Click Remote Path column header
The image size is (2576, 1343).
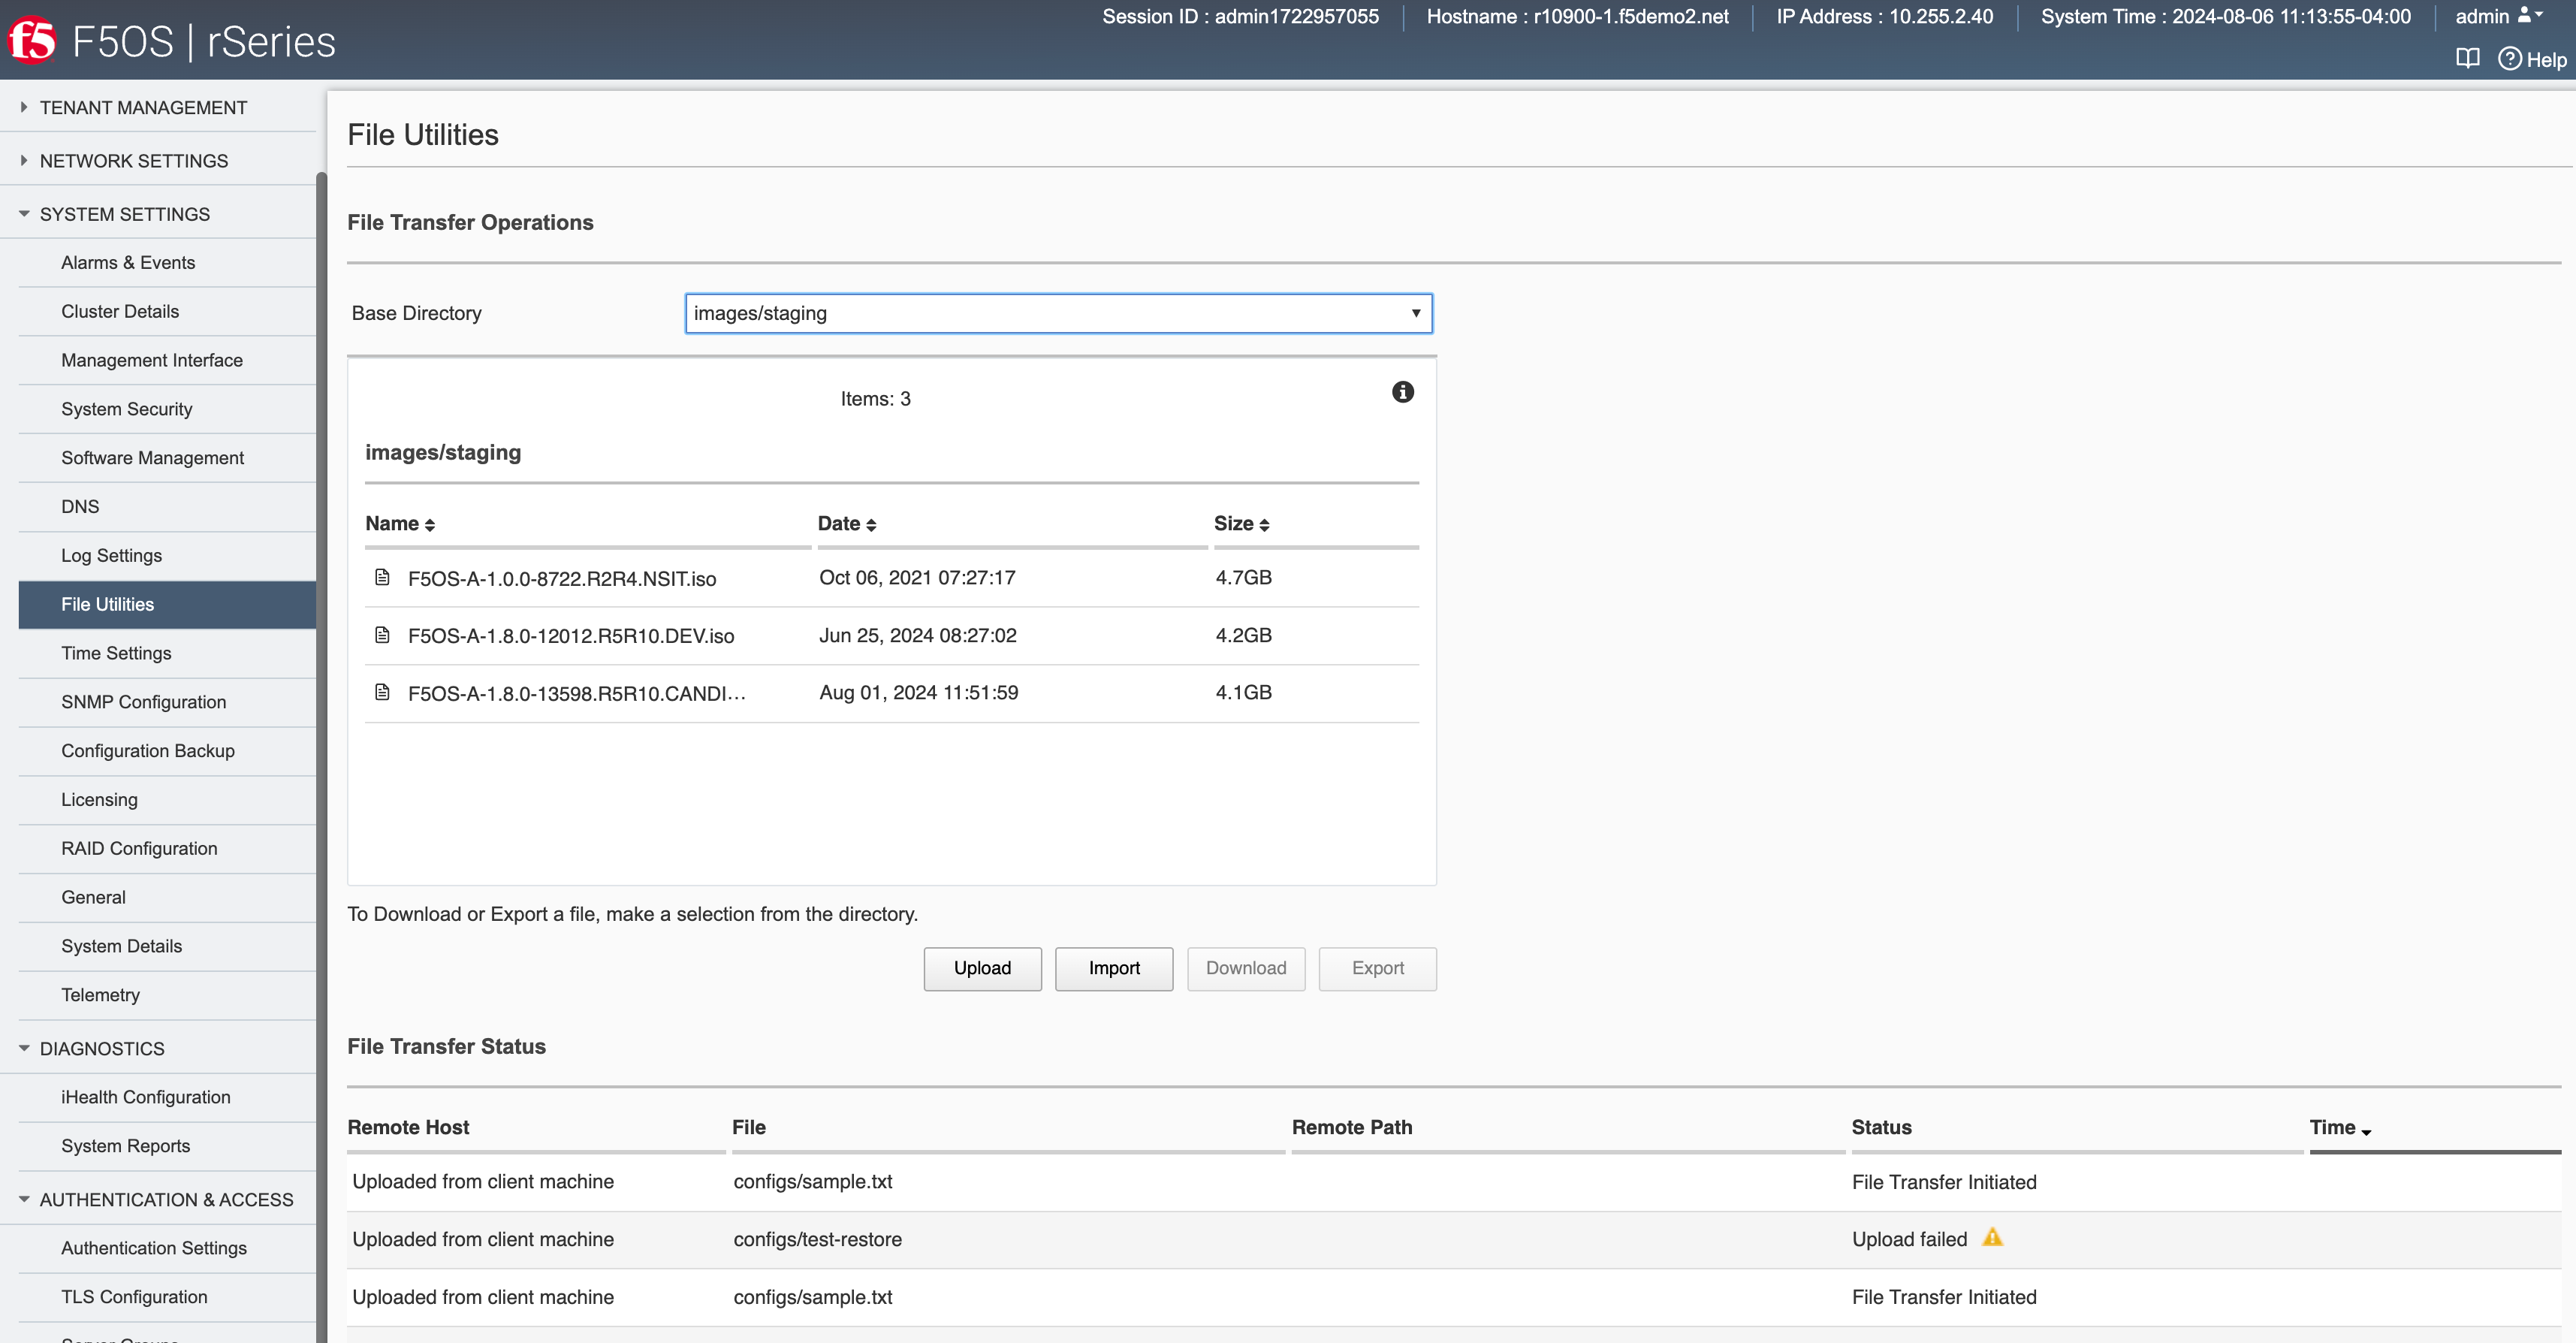1352,1127
